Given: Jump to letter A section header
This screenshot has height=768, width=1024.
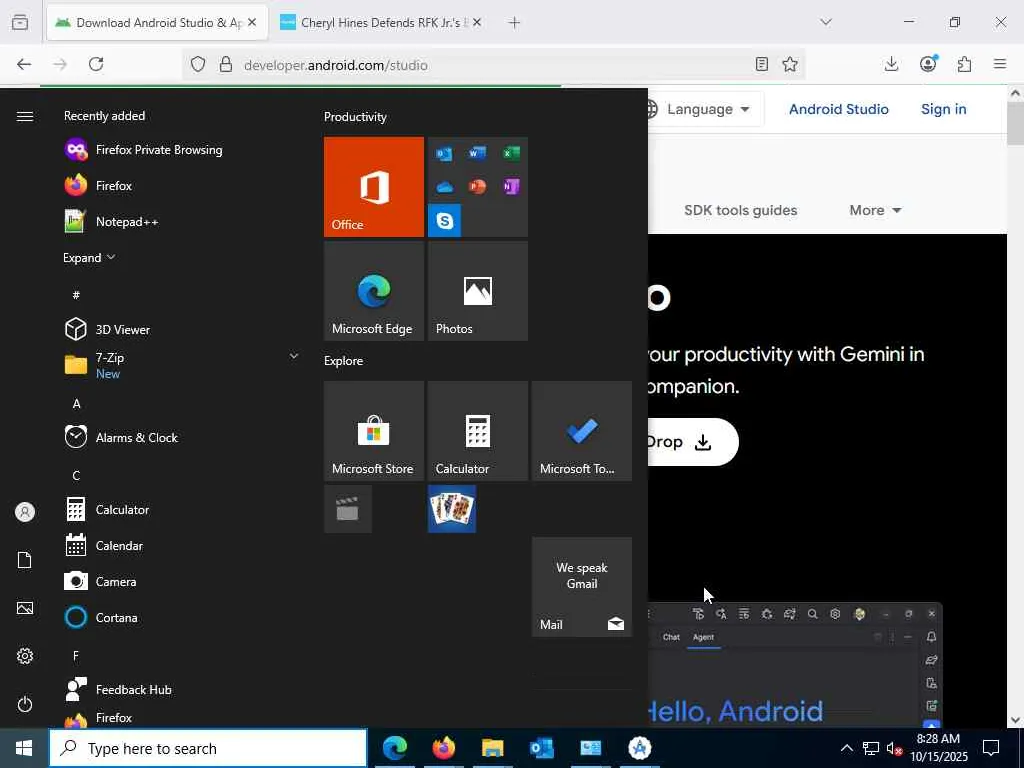Looking at the screenshot, I should click(x=76, y=404).
